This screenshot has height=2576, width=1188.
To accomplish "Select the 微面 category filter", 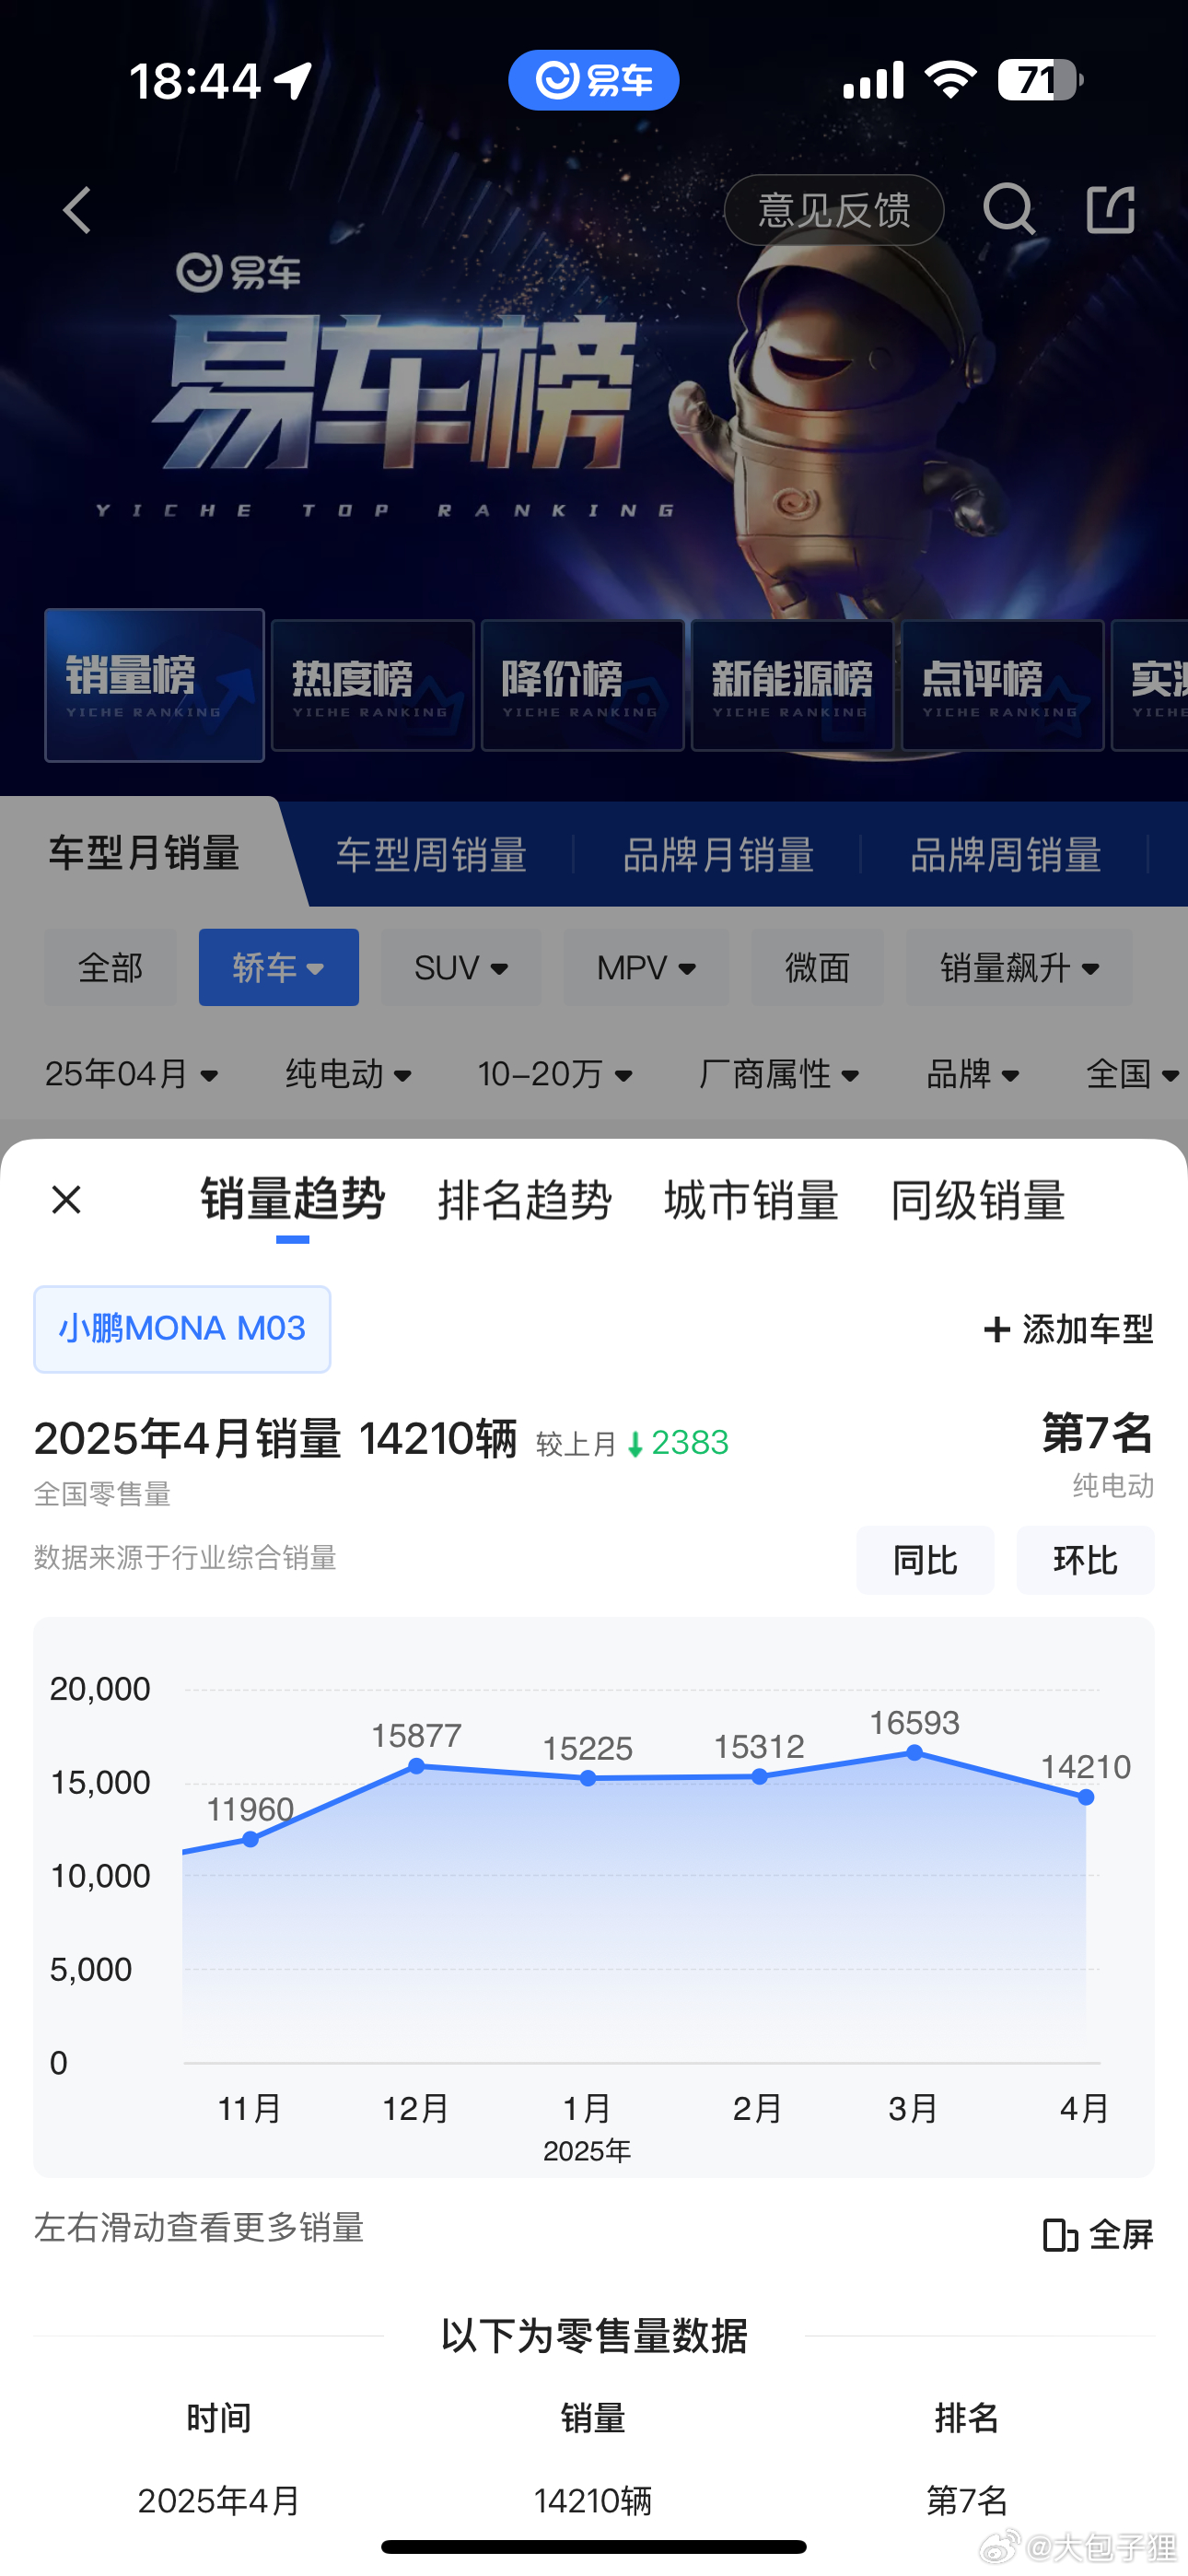I will pos(817,967).
